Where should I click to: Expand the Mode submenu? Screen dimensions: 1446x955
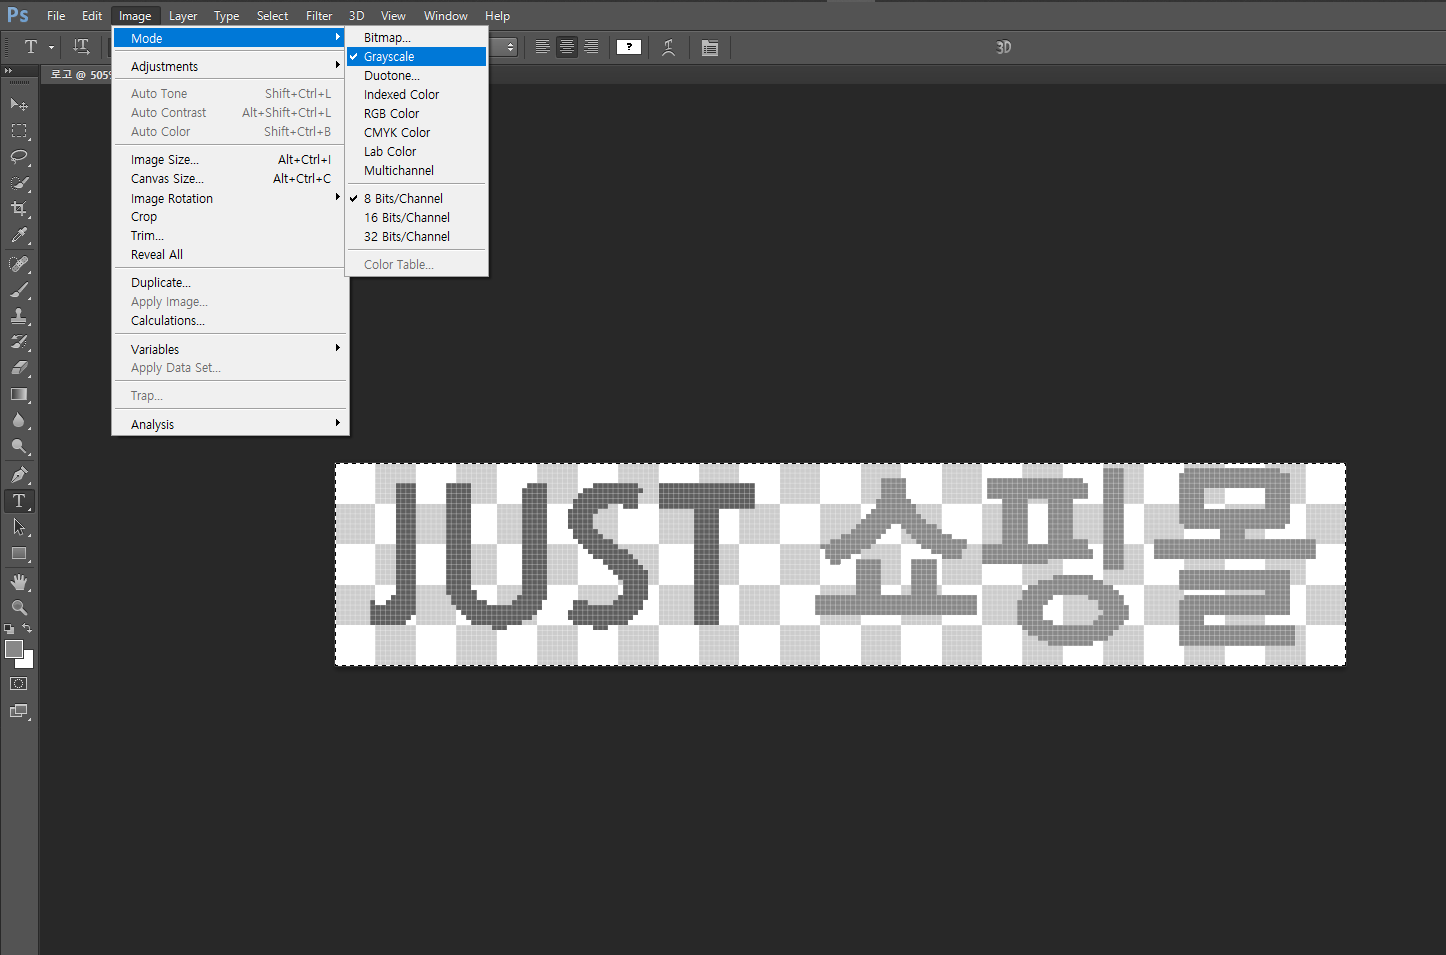230,38
